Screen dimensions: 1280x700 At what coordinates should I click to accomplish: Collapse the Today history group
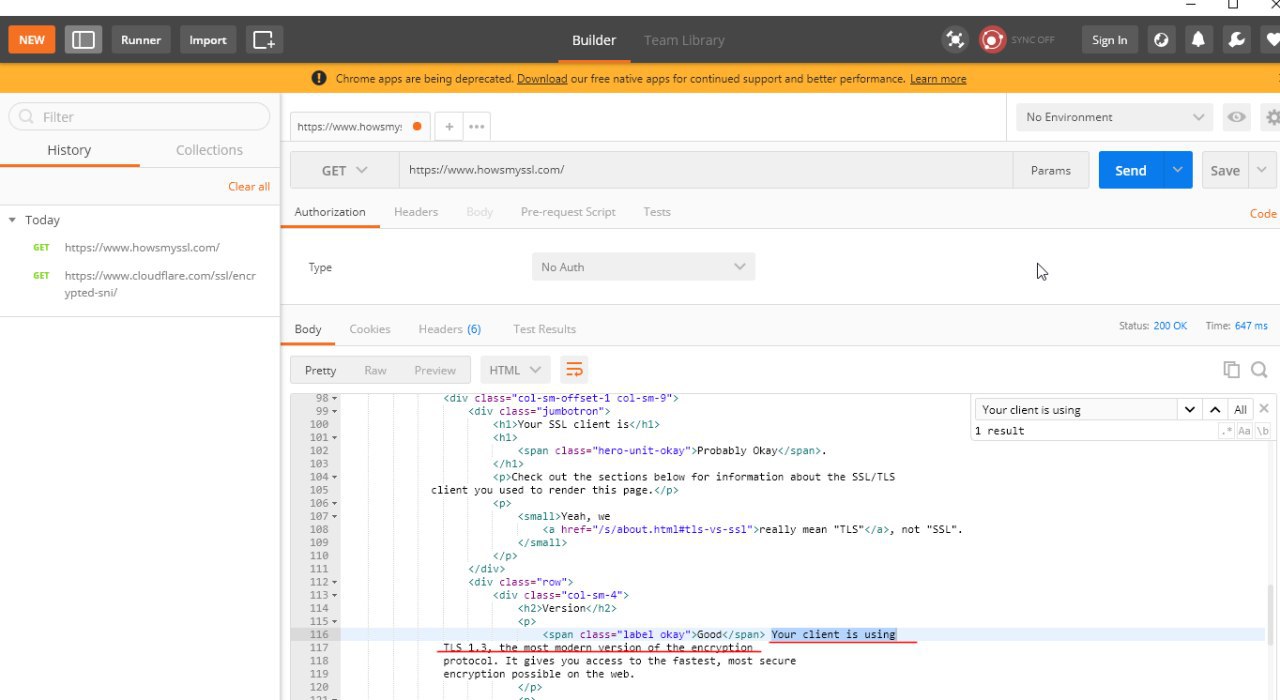click(12, 220)
